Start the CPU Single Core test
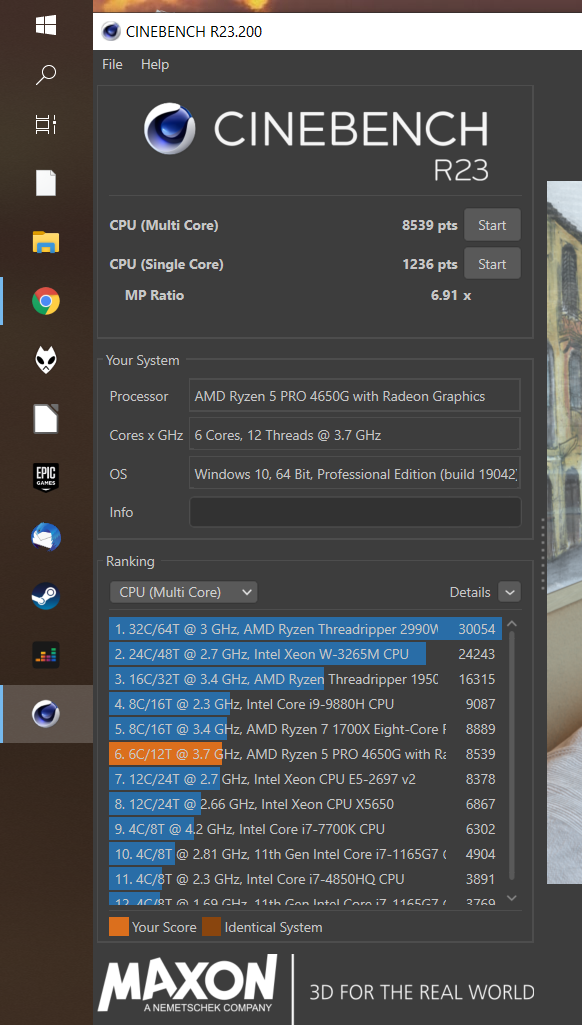The image size is (582, 1025). coord(492,264)
